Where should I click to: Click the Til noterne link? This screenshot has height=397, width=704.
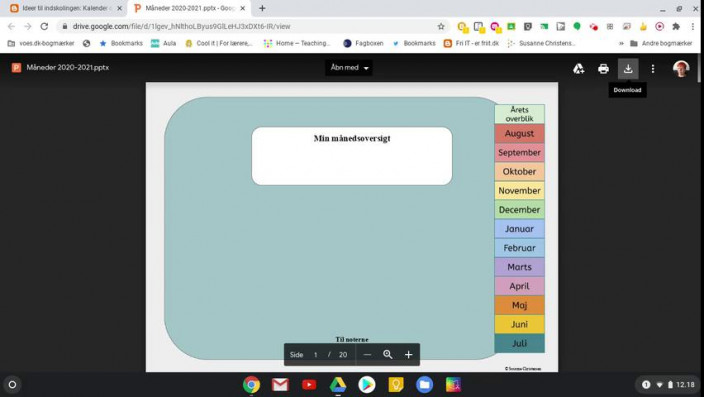[352, 340]
